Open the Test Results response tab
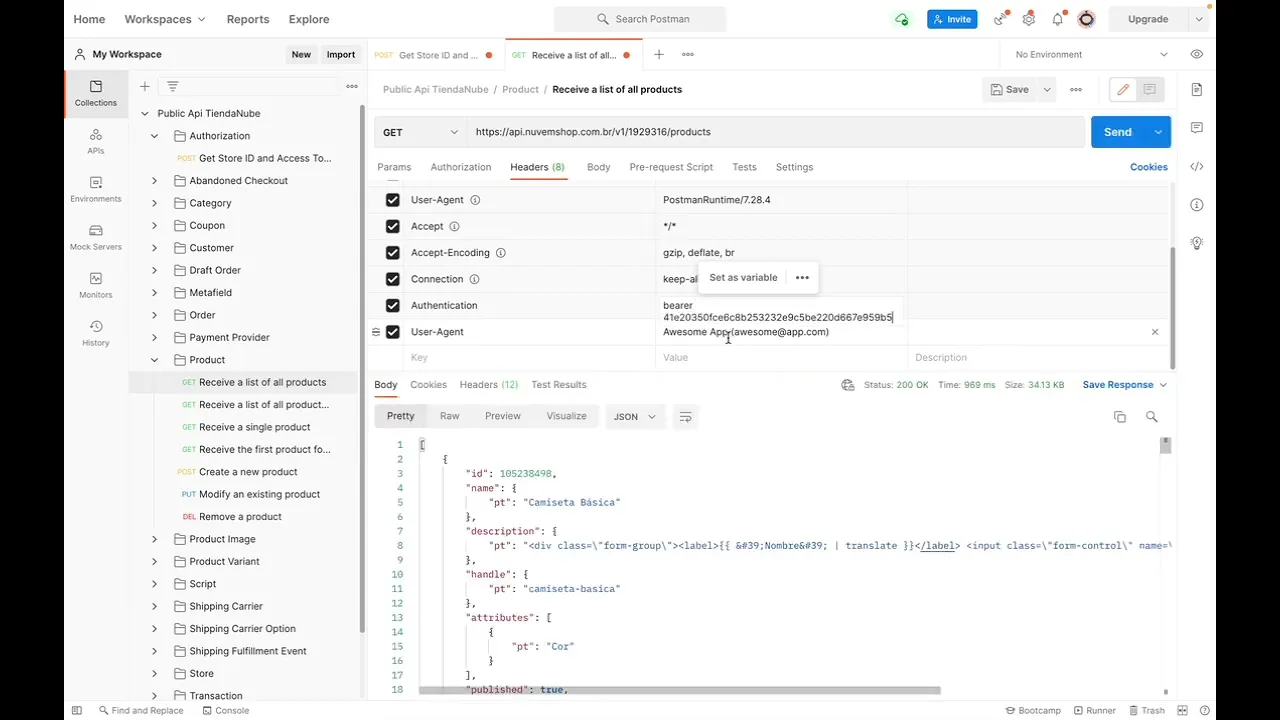Screen dimensions: 1280x720 [x=558, y=385]
